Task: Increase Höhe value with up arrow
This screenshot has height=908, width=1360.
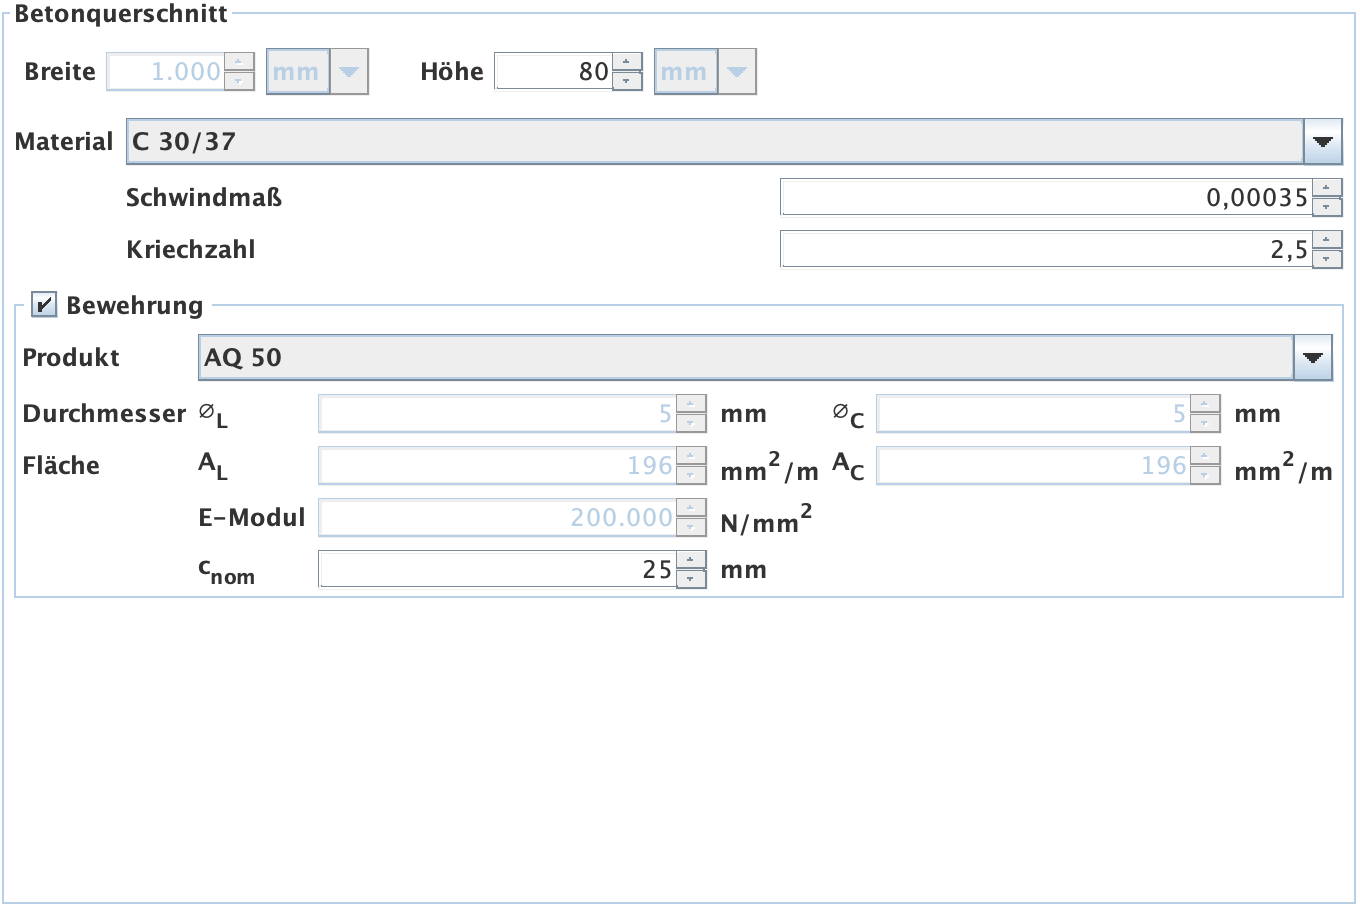Action: (627, 62)
